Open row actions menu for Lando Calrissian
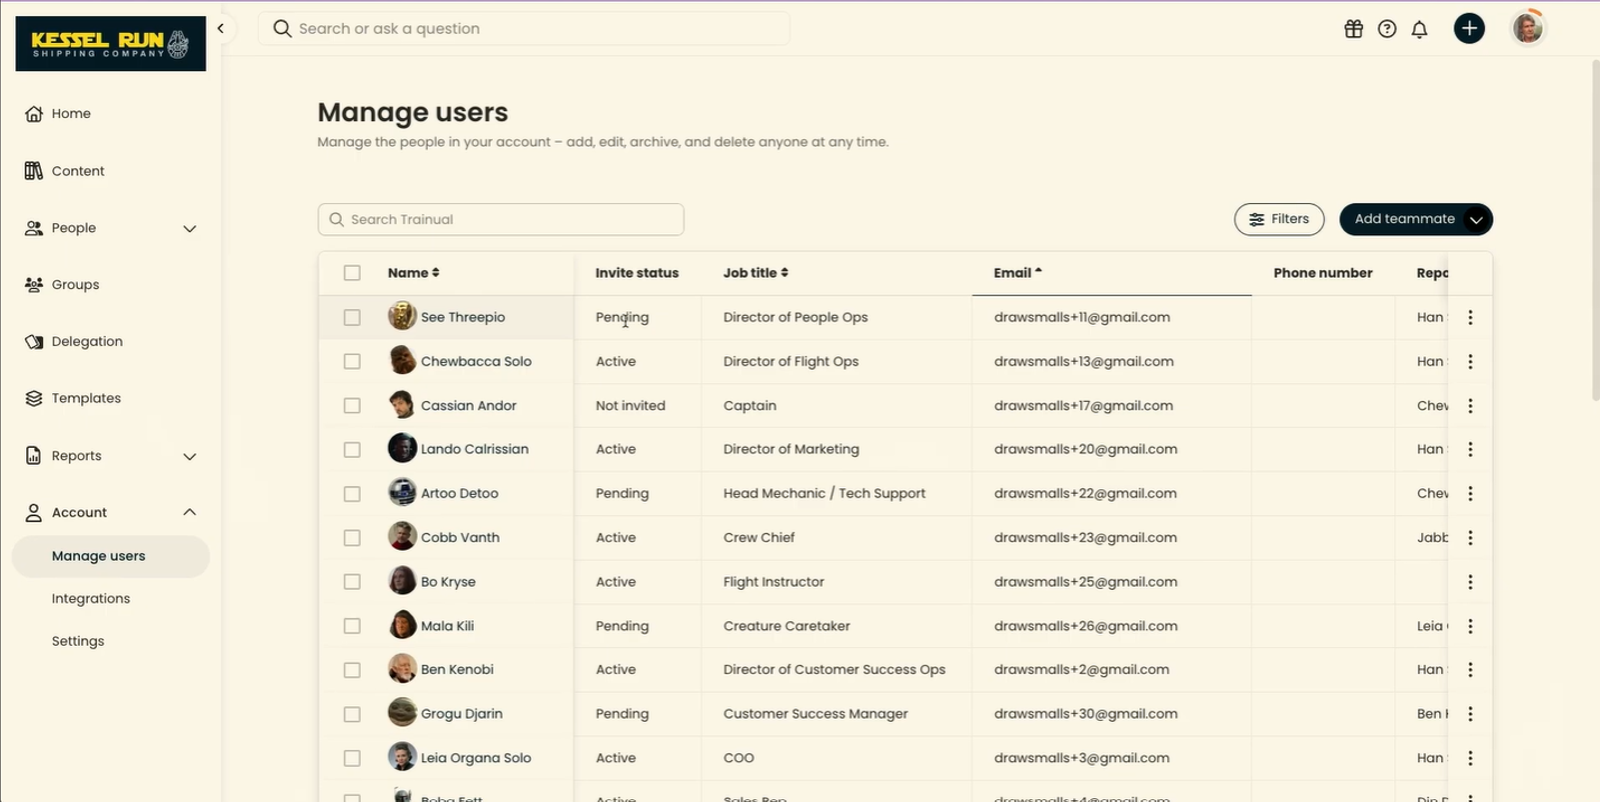The width and height of the screenshot is (1600, 802). click(x=1470, y=449)
